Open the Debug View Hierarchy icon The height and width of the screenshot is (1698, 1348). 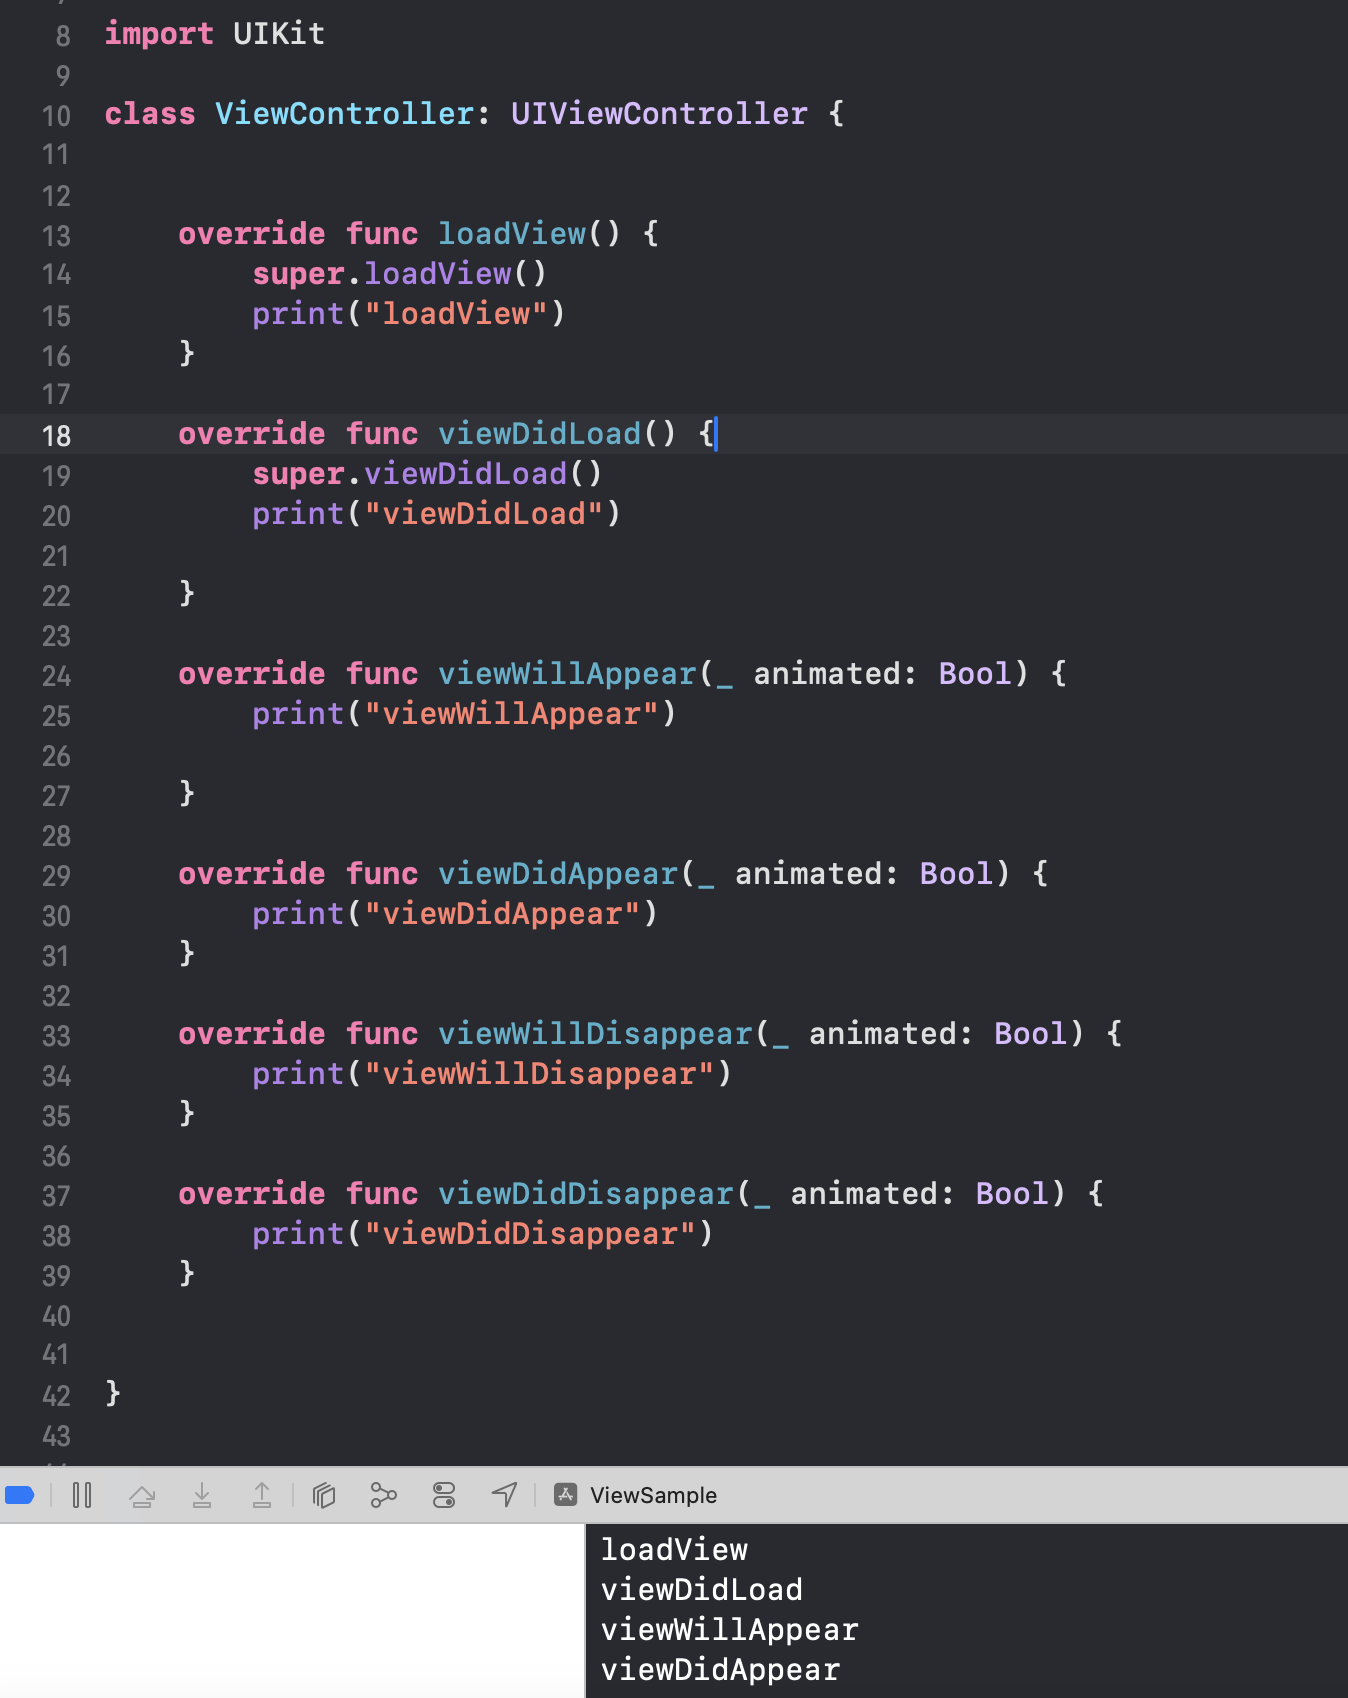click(324, 1495)
